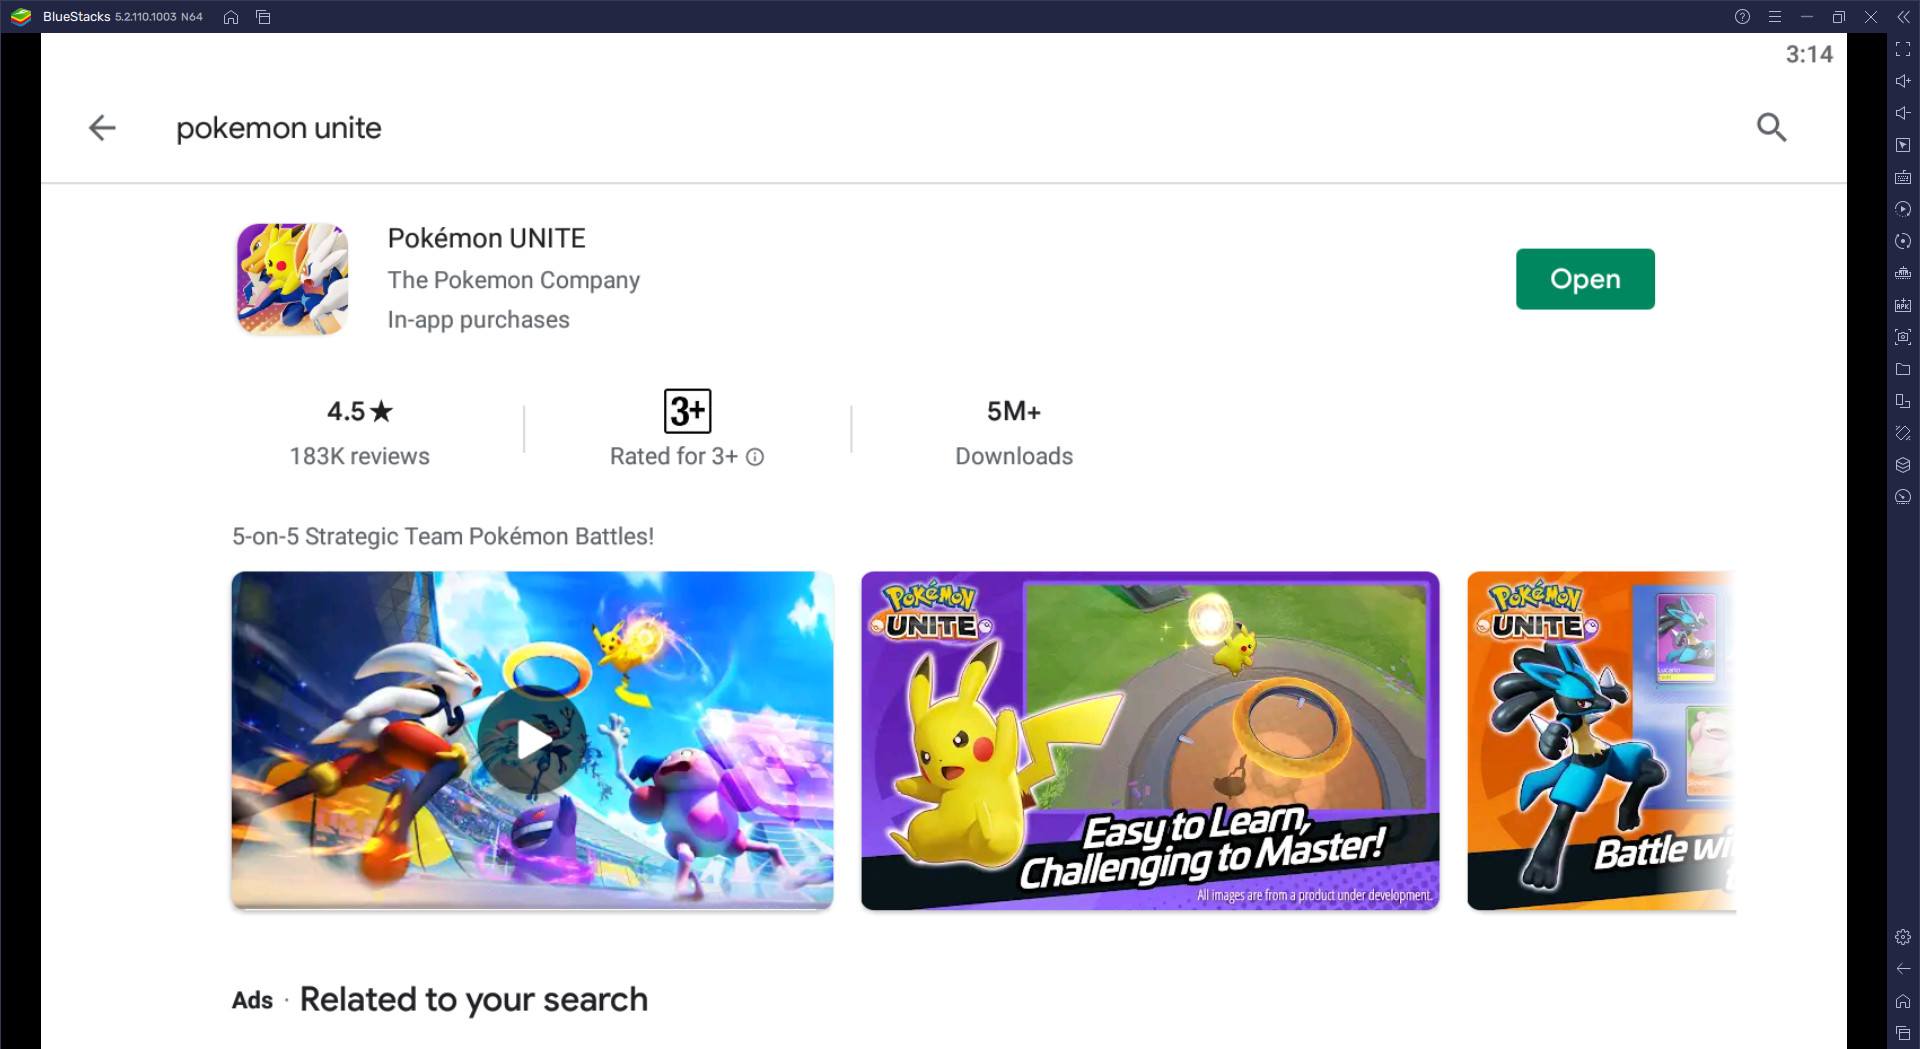Toggle fullscreen mode in sidebar
The height and width of the screenshot is (1049, 1920).
(x=1903, y=49)
